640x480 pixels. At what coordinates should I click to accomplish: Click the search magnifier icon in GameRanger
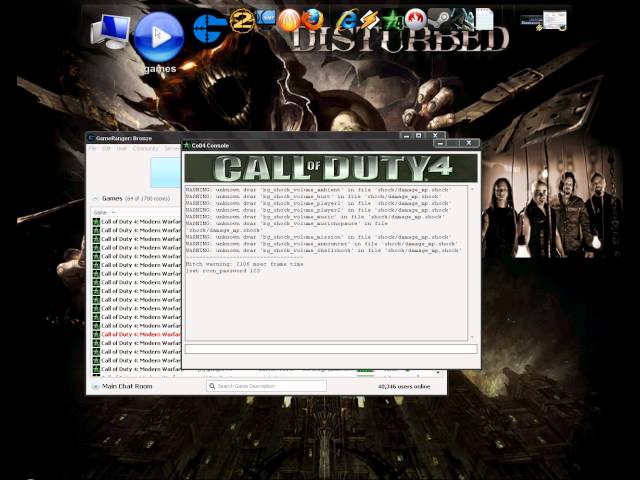click(x=212, y=386)
